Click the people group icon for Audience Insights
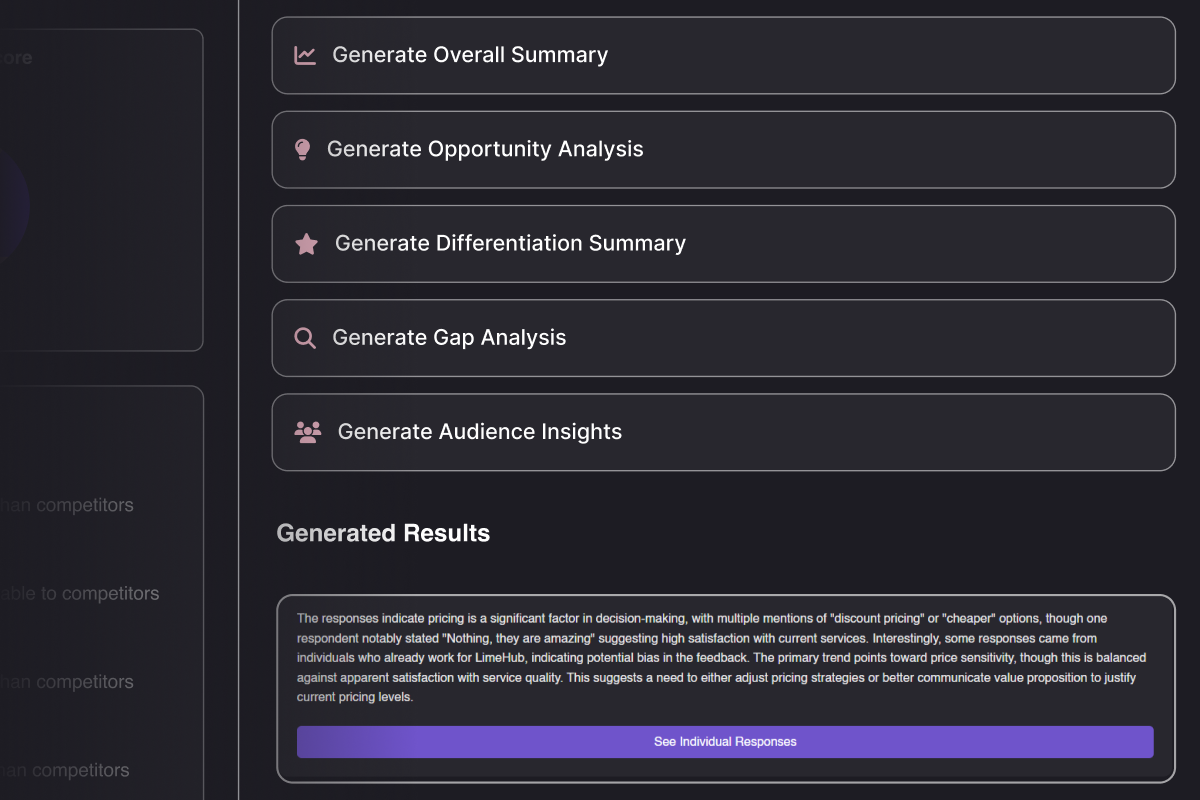The width and height of the screenshot is (1200, 800). pyautogui.click(x=308, y=432)
